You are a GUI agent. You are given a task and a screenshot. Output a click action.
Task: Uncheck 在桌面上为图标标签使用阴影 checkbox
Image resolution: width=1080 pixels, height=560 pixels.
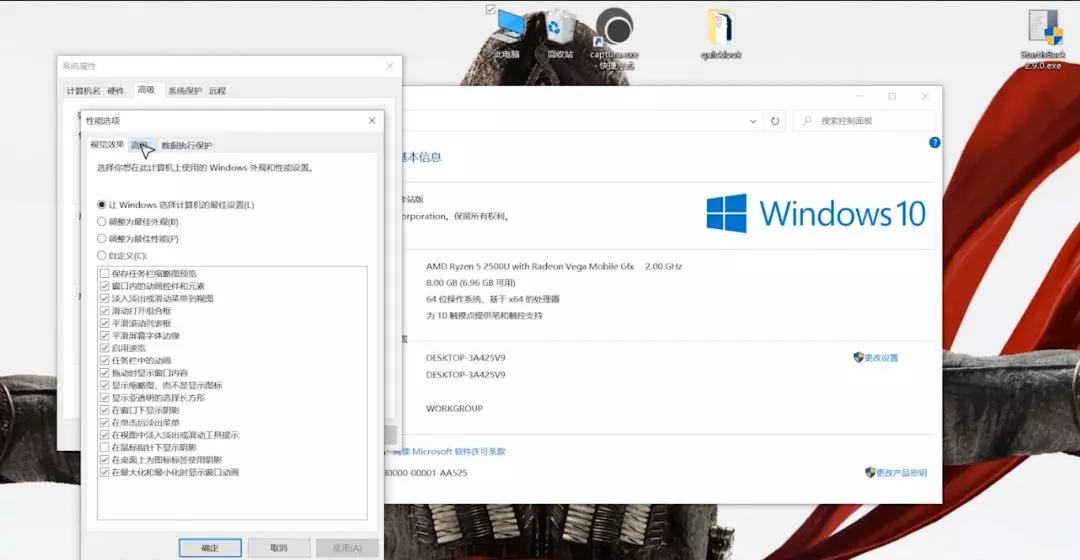tap(105, 459)
